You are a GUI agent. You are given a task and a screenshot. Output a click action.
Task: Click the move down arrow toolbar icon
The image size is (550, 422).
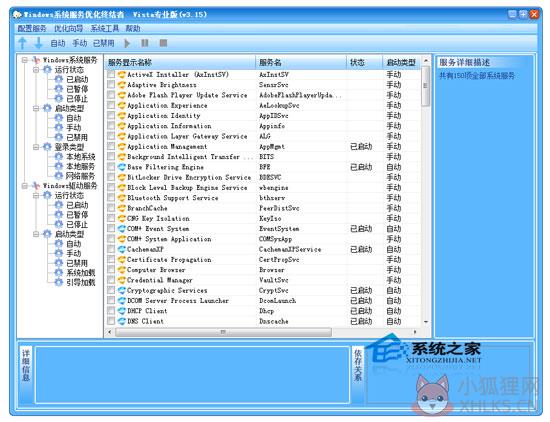pyautogui.click(x=39, y=43)
